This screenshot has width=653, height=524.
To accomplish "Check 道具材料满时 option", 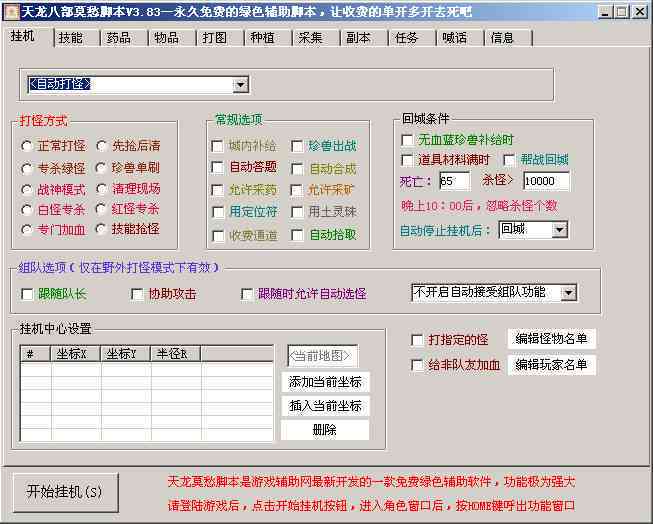I will (407, 160).
